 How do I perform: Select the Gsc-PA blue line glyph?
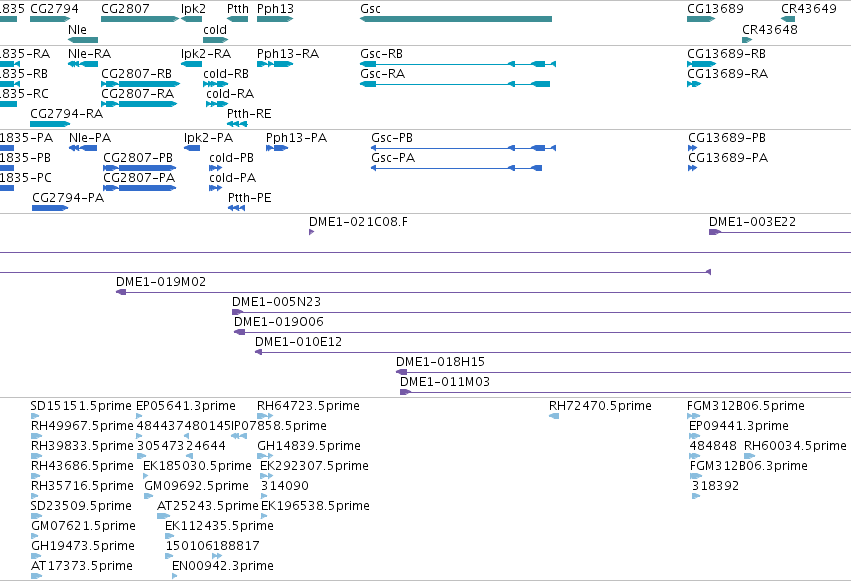(x=456, y=168)
